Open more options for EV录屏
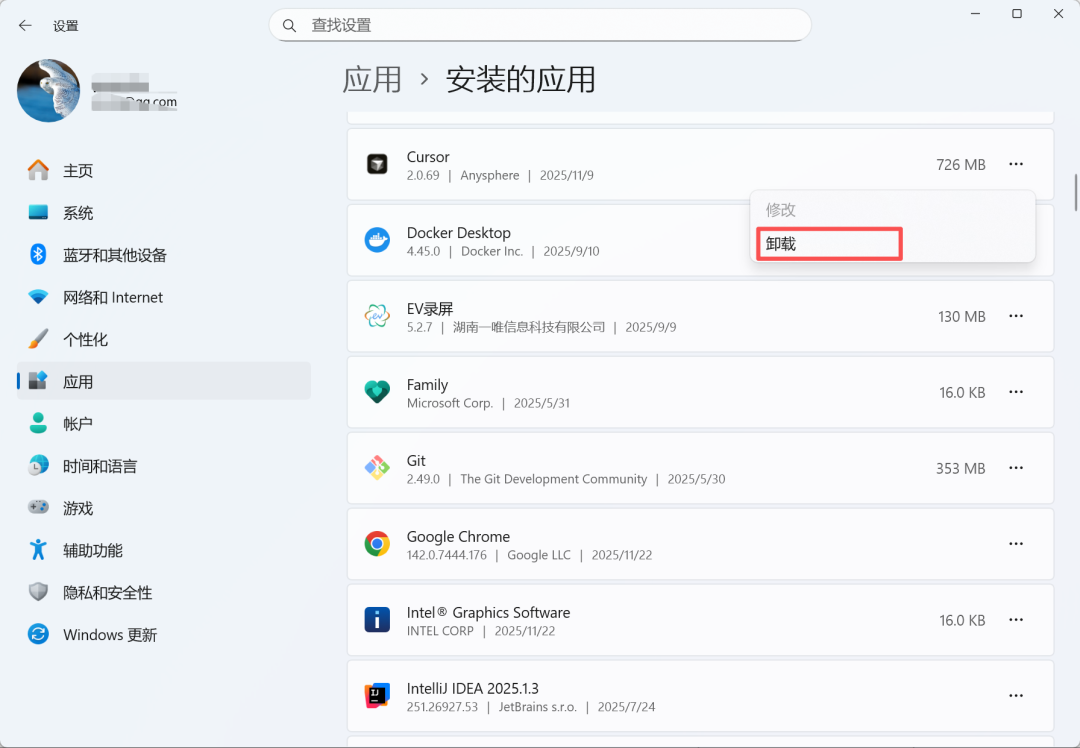 tap(1016, 316)
